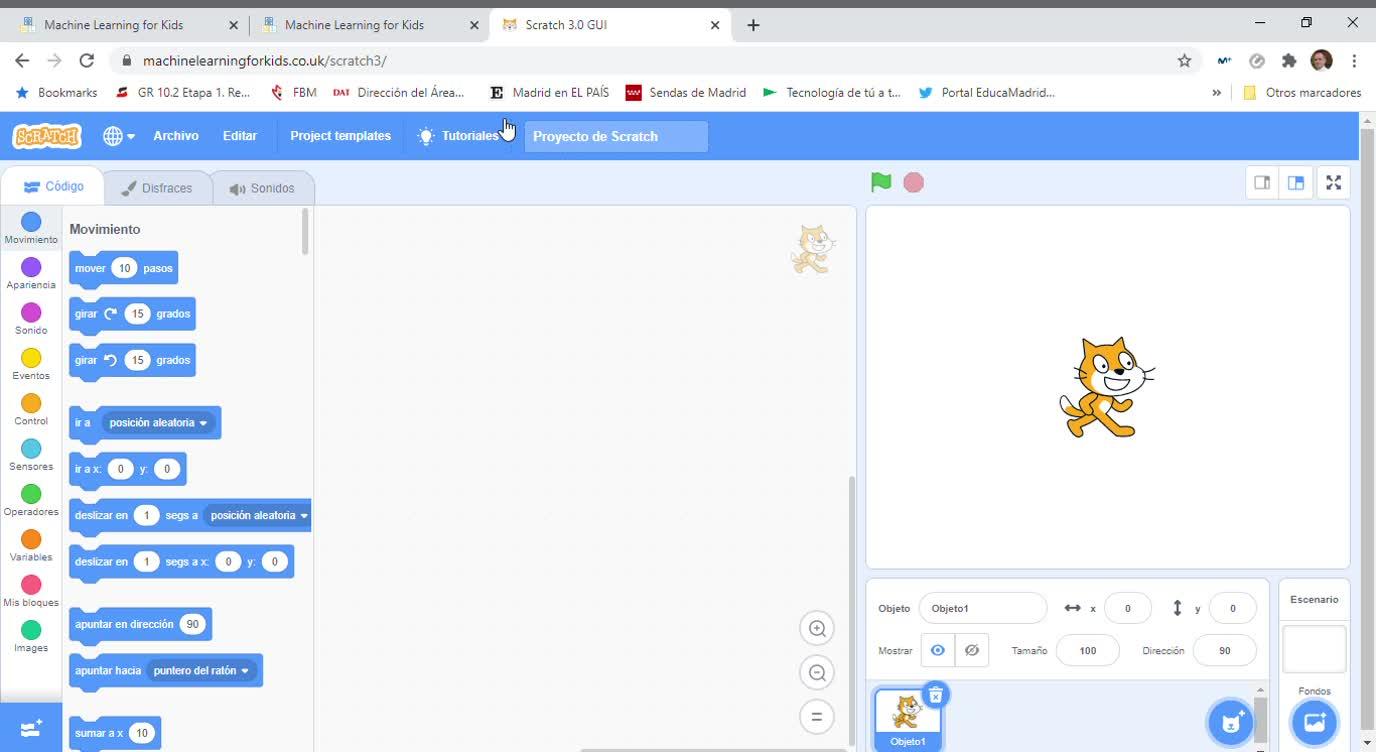Click the browser back arrow
This screenshot has height=752, width=1376.
pyautogui.click(x=22, y=61)
